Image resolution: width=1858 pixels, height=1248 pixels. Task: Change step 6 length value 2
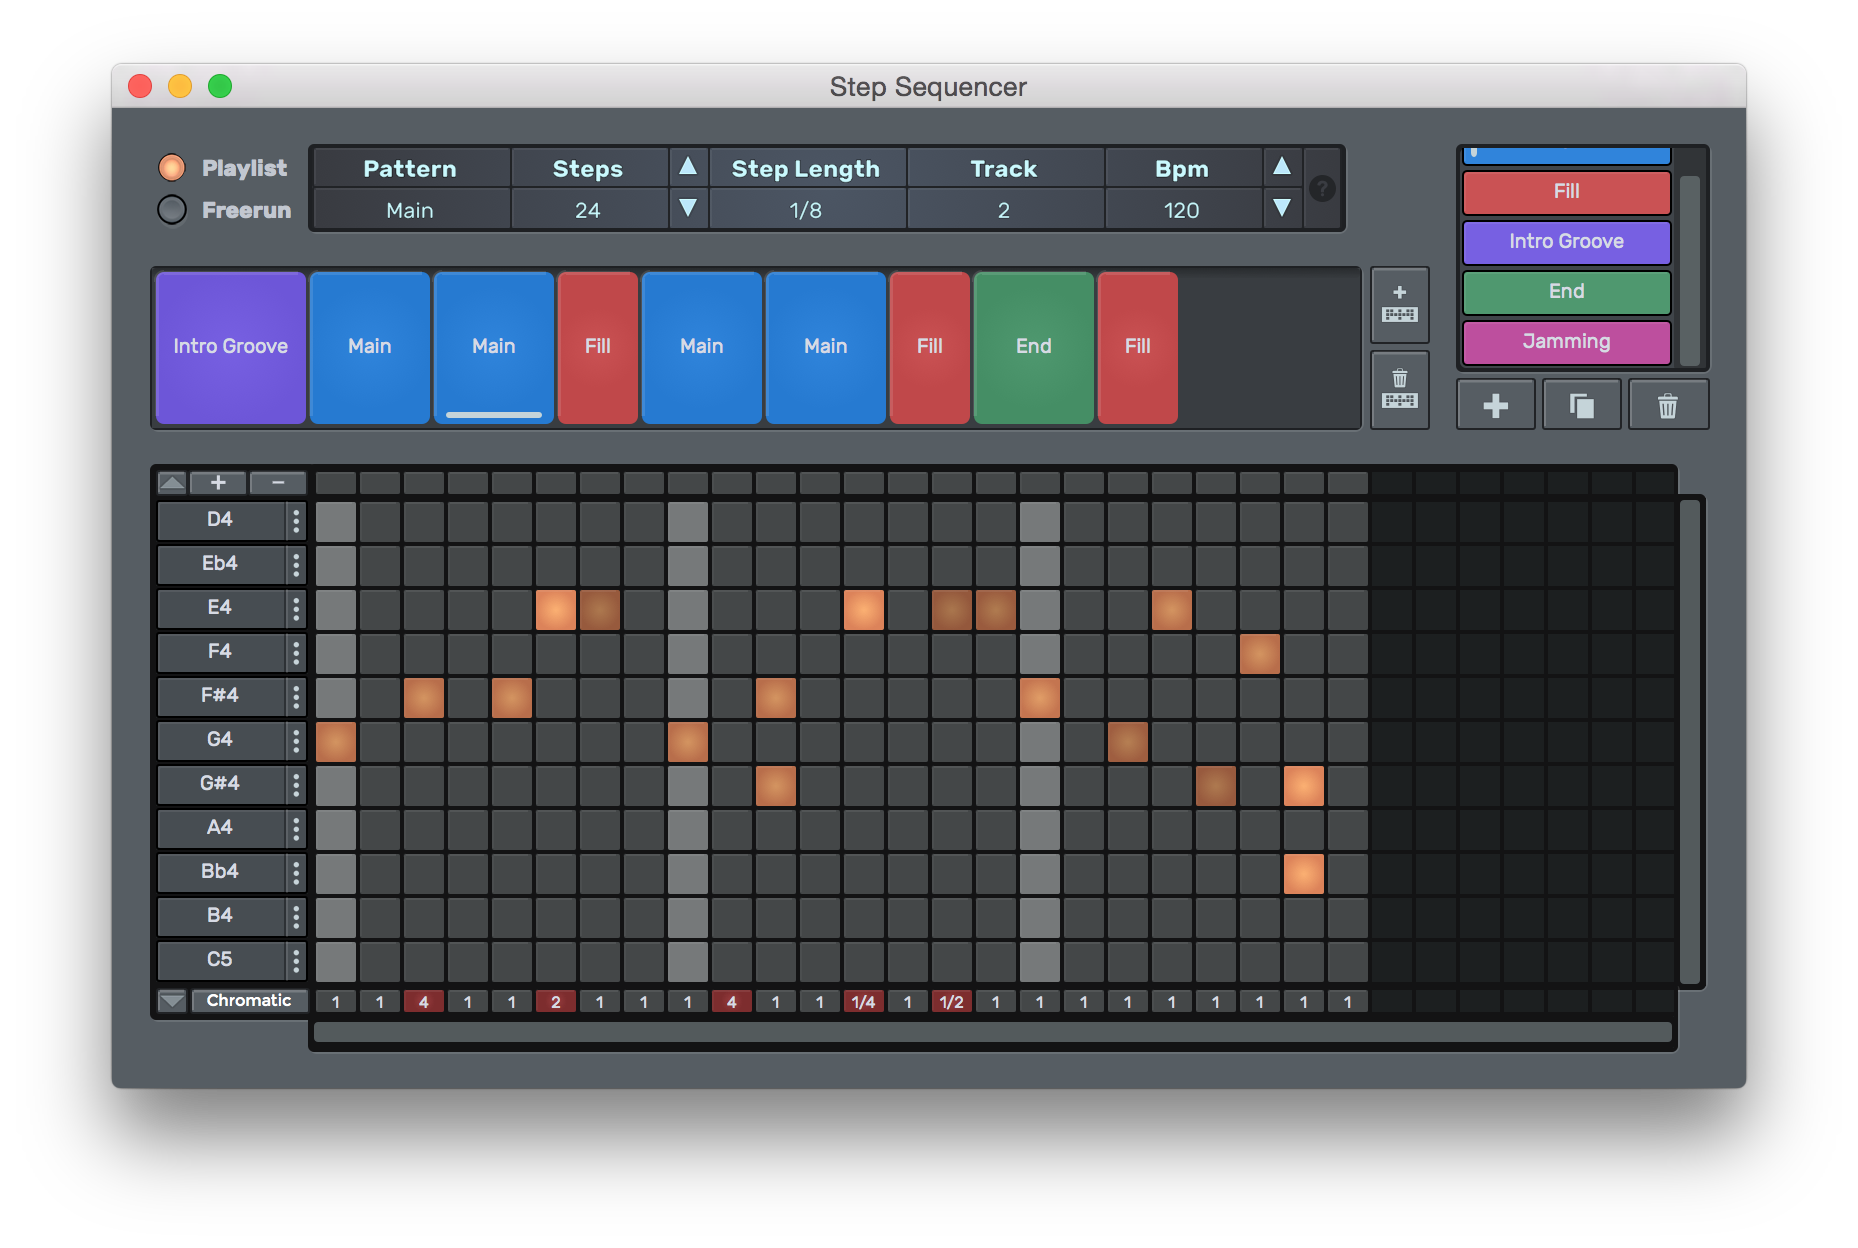(x=556, y=1001)
